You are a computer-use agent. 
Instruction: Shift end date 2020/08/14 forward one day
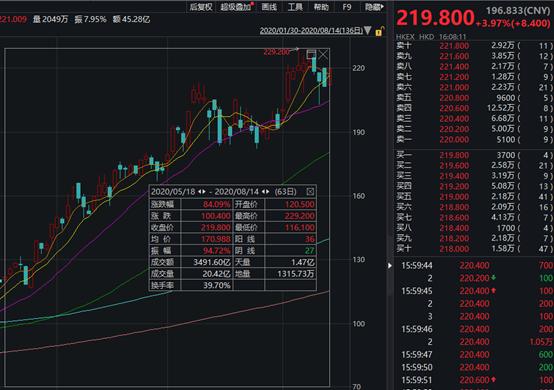(267, 191)
